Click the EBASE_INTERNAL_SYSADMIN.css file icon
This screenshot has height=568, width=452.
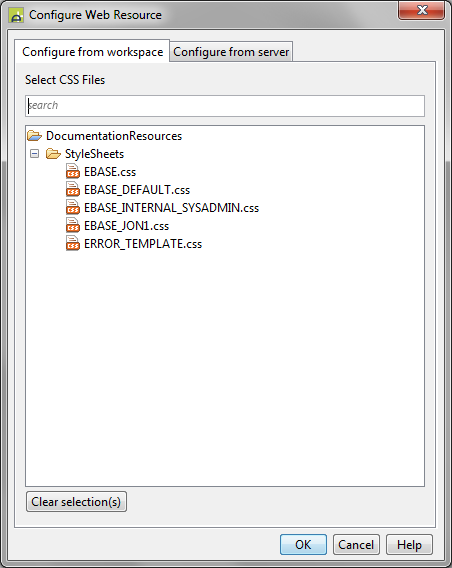click(72, 207)
